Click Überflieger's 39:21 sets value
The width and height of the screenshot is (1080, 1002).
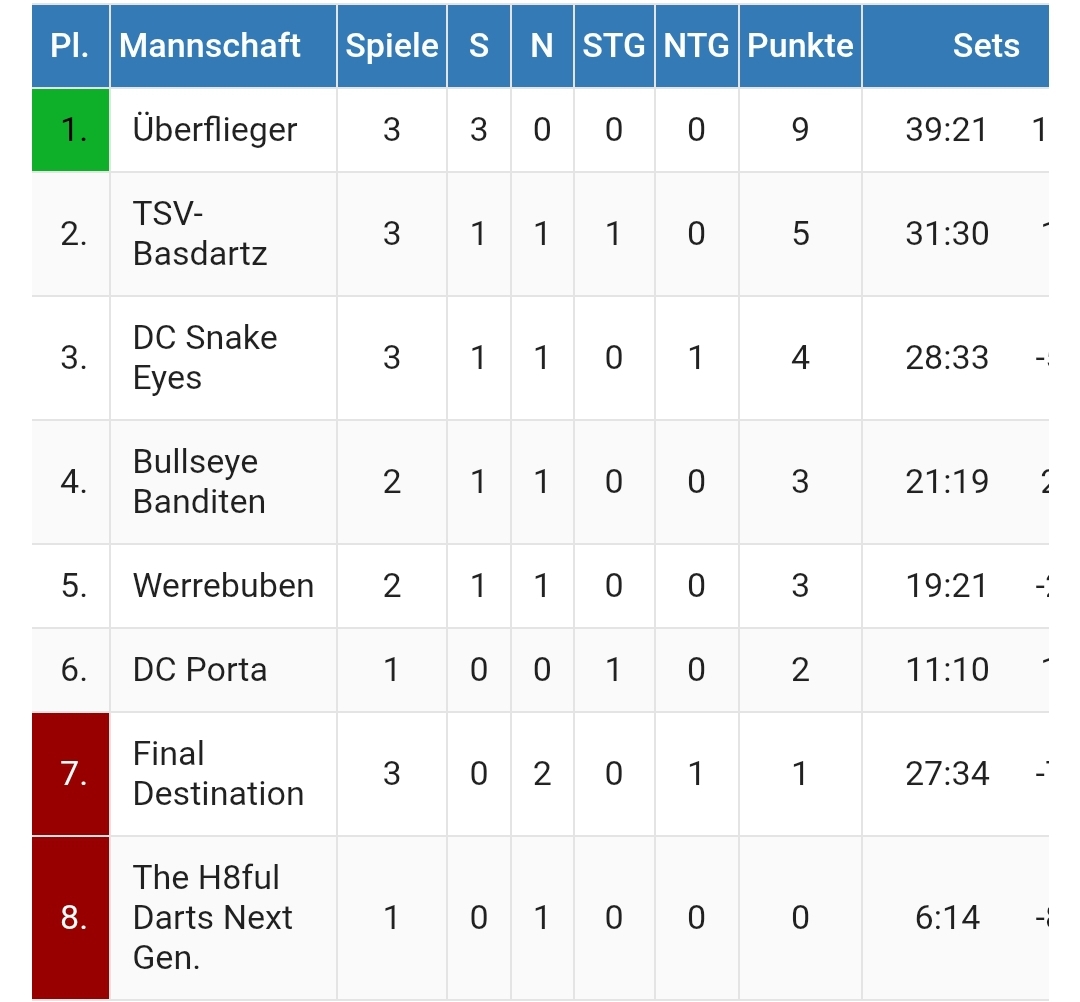946,129
